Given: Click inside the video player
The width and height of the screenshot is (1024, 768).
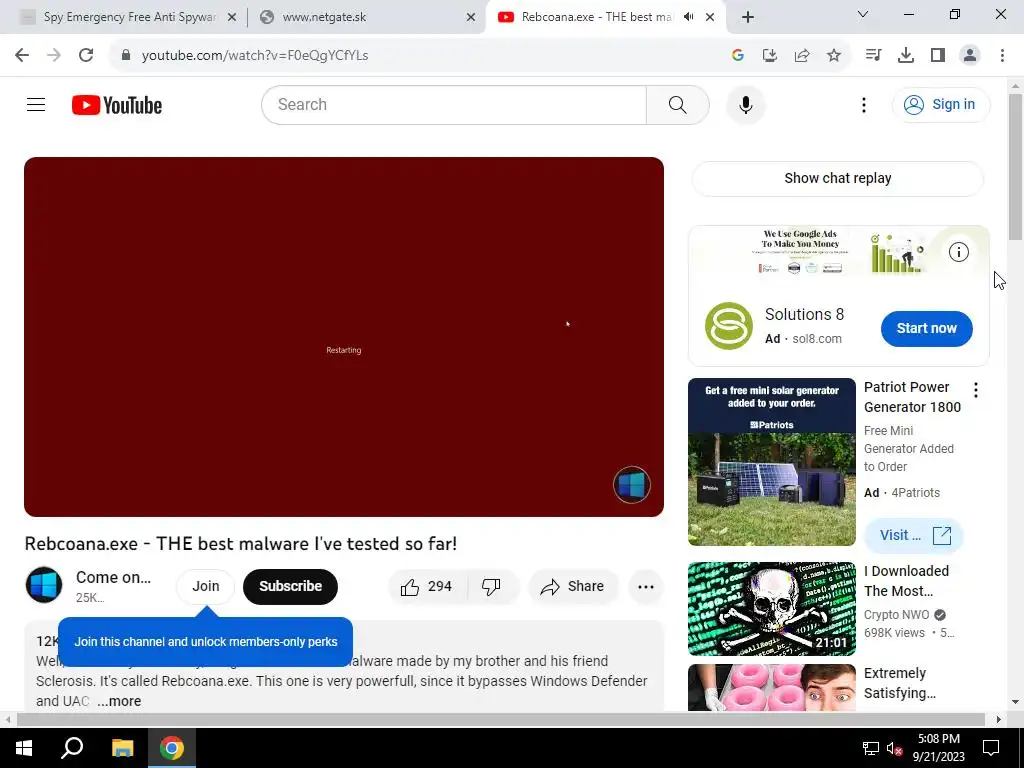Looking at the screenshot, I should pos(344,336).
